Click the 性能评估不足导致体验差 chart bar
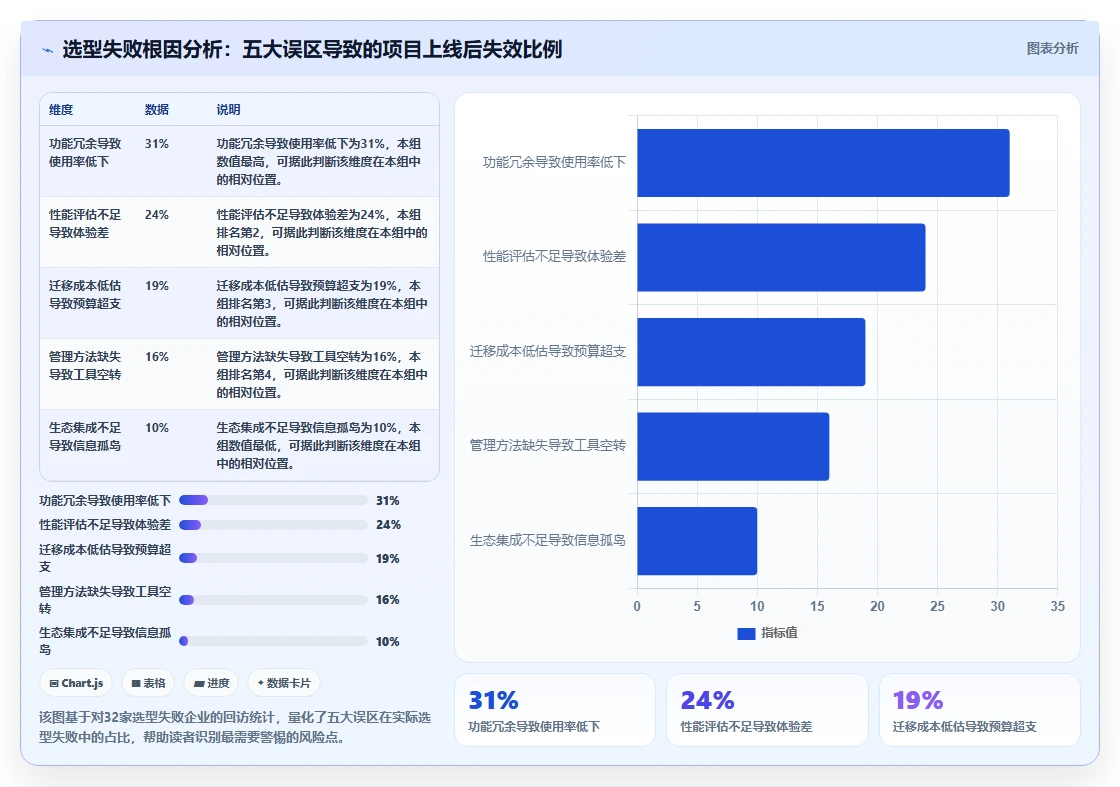This screenshot has height=787, width=1120. click(x=781, y=257)
